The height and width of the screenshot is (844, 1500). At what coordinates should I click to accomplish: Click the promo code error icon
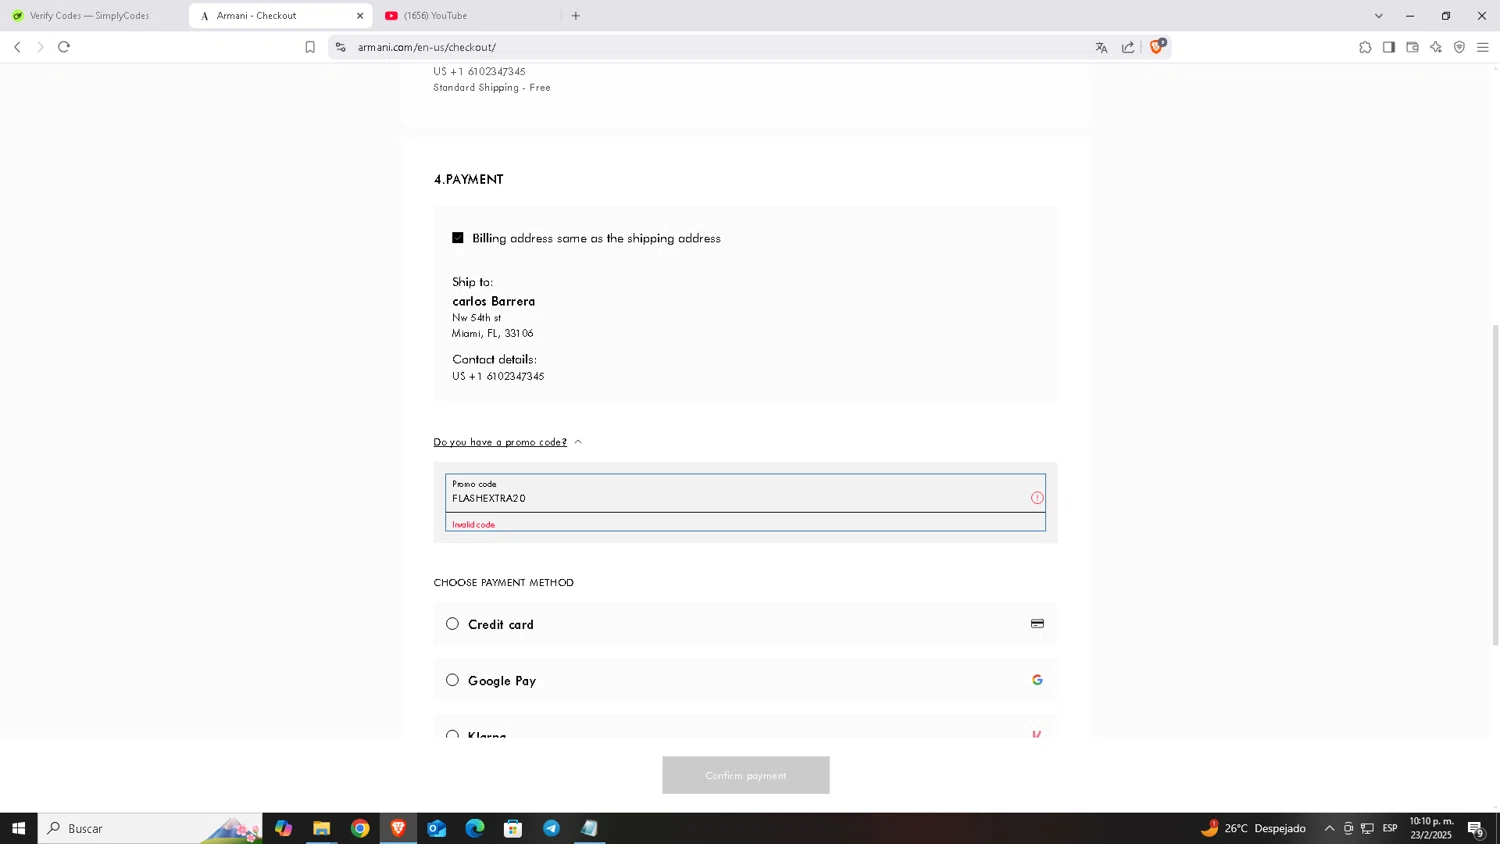click(x=1037, y=498)
